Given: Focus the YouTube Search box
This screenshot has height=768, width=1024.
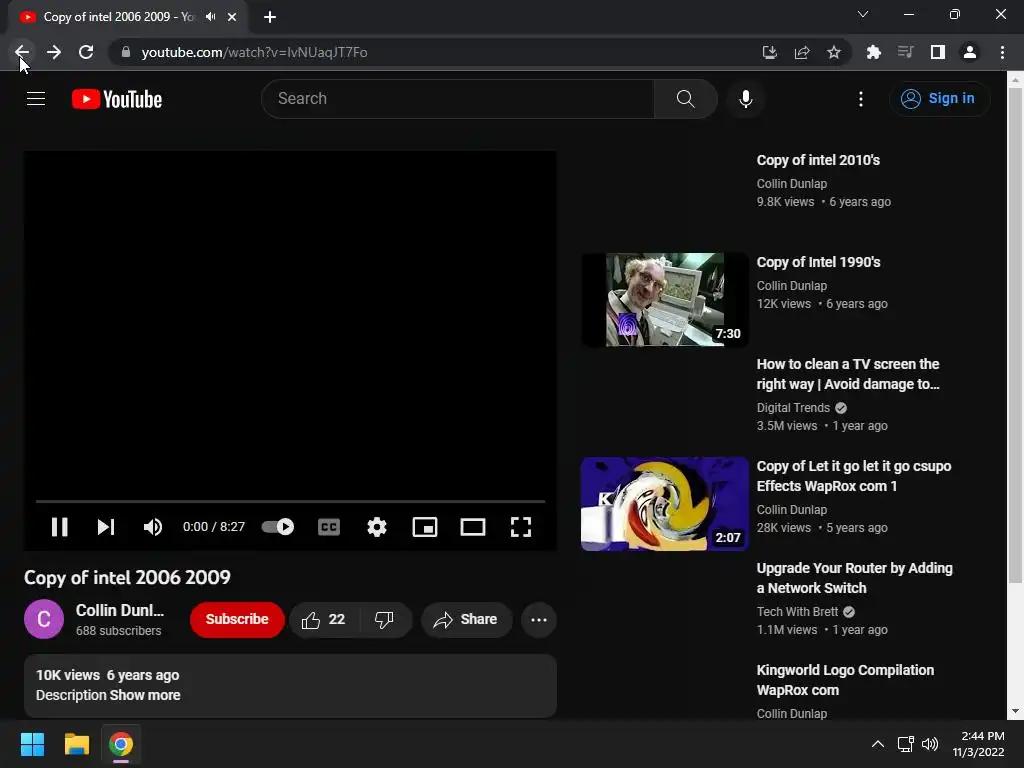Looking at the screenshot, I should [457, 99].
